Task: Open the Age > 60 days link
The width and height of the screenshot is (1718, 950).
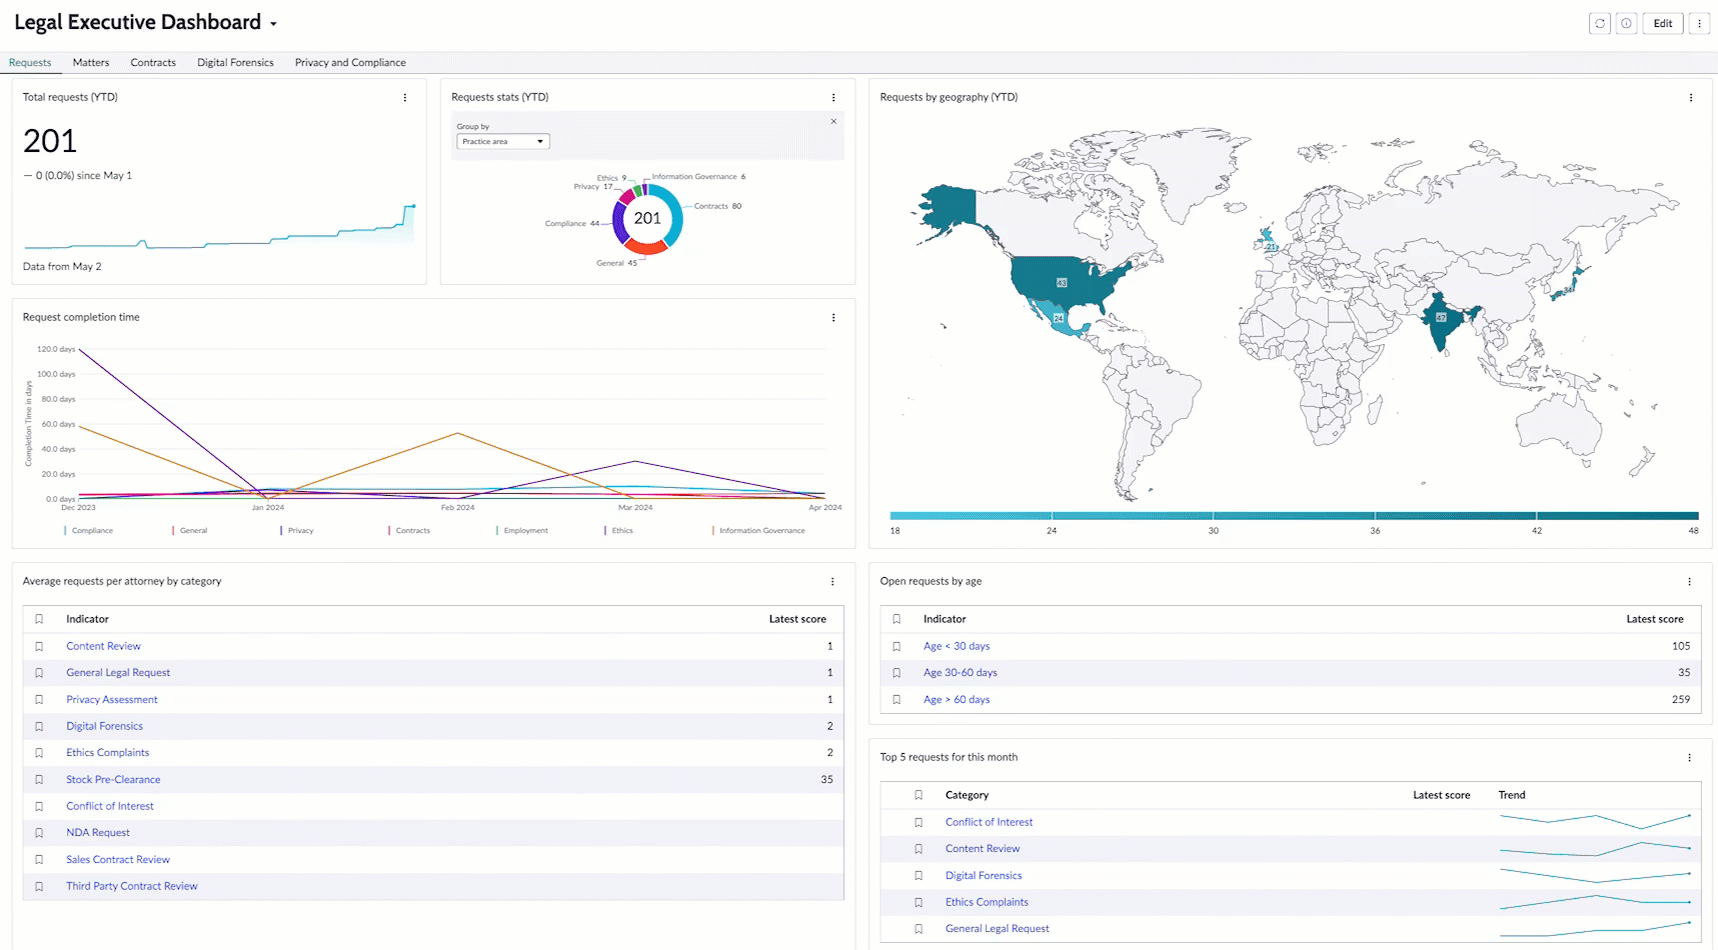Action: click(x=956, y=700)
